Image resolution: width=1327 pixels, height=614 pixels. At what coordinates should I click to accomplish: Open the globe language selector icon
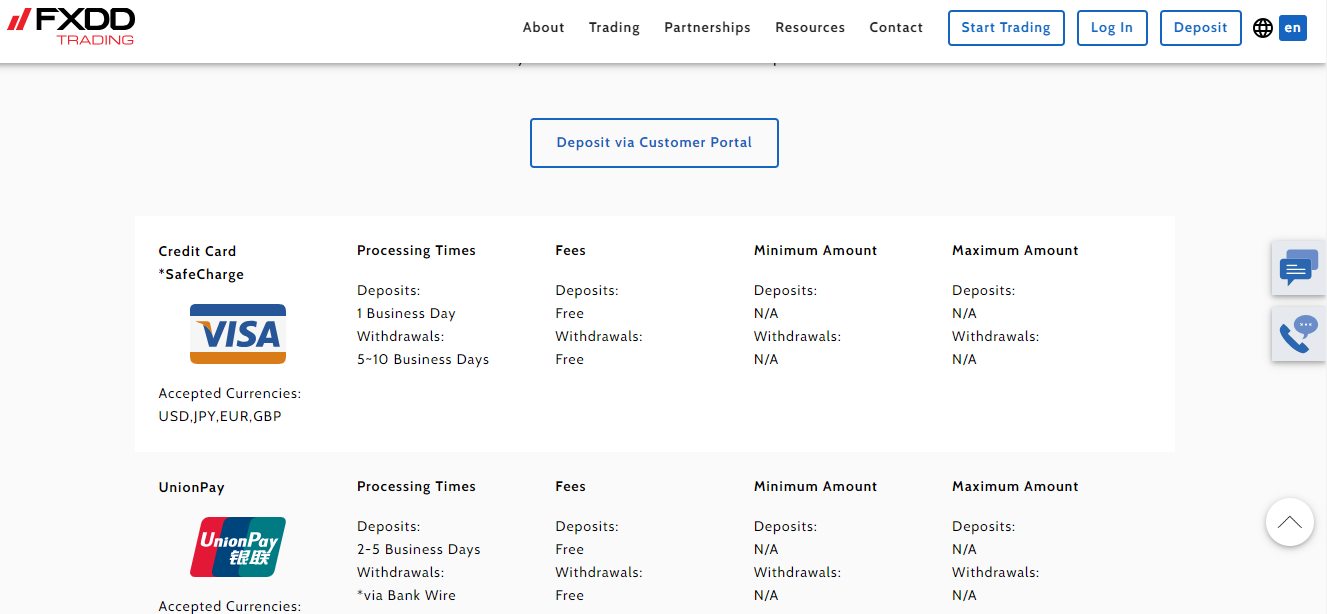coord(1262,28)
